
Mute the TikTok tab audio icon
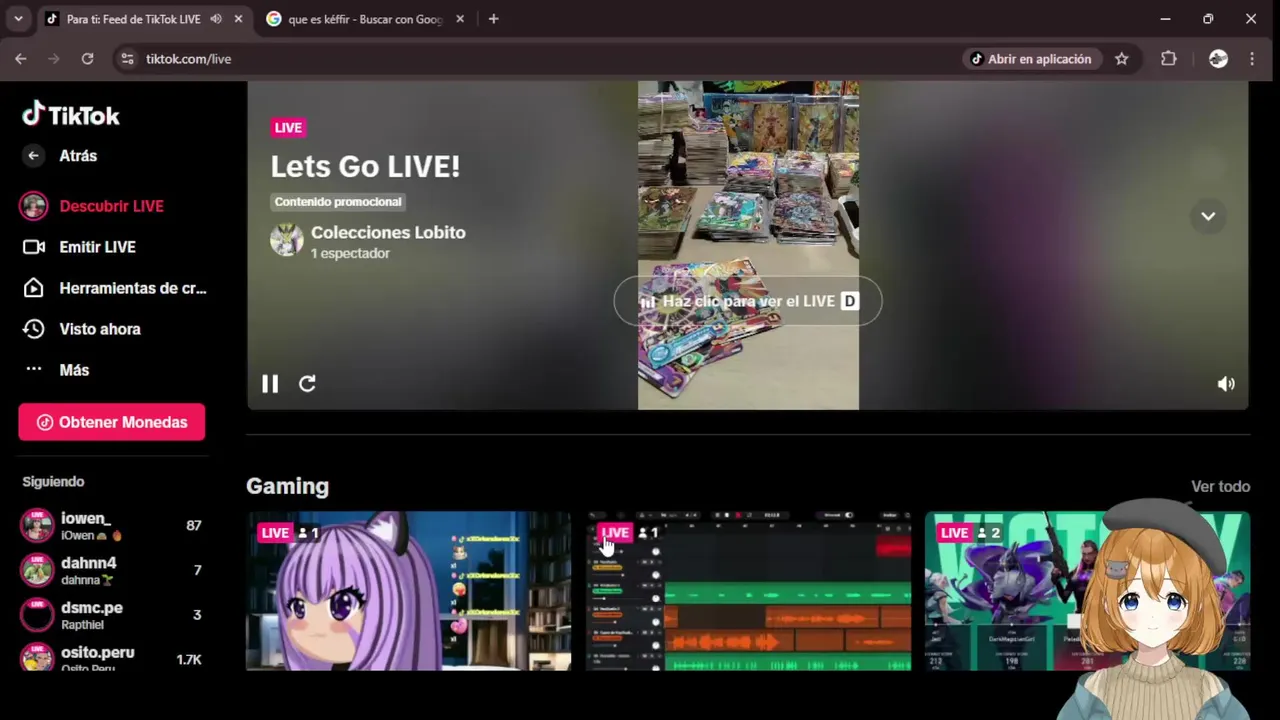[216, 19]
